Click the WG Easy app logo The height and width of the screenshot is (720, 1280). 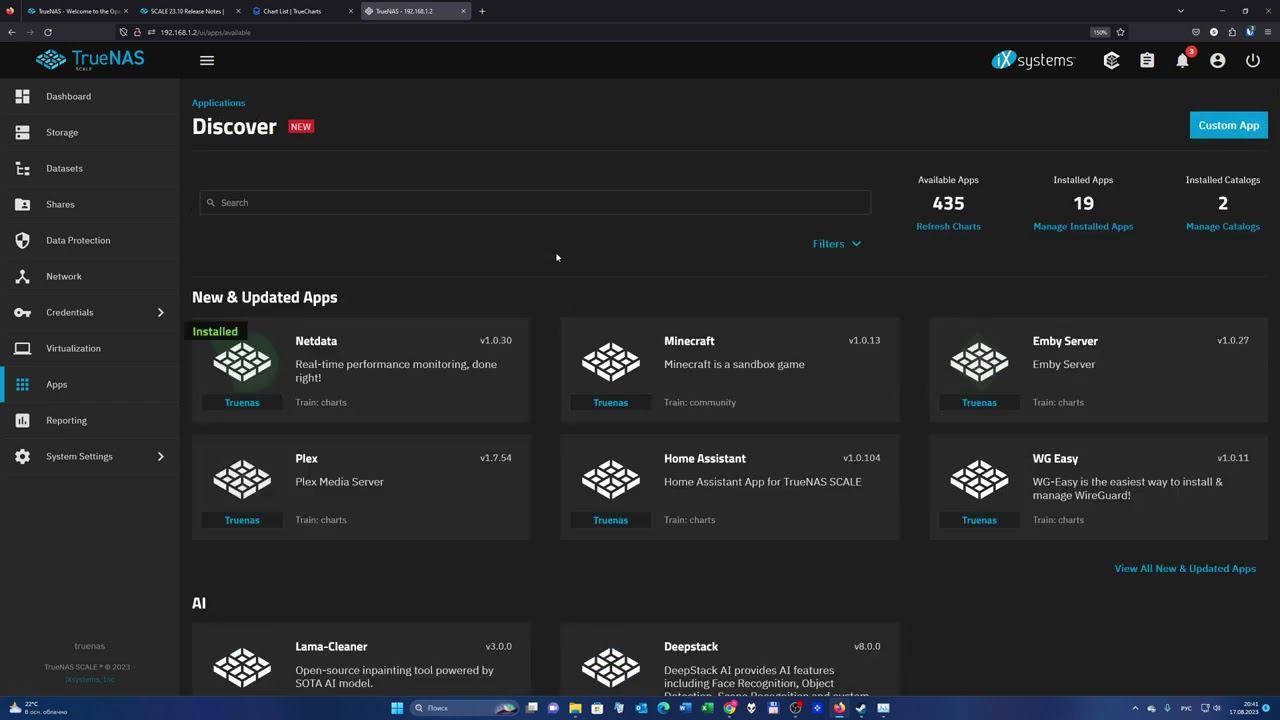[979, 479]
